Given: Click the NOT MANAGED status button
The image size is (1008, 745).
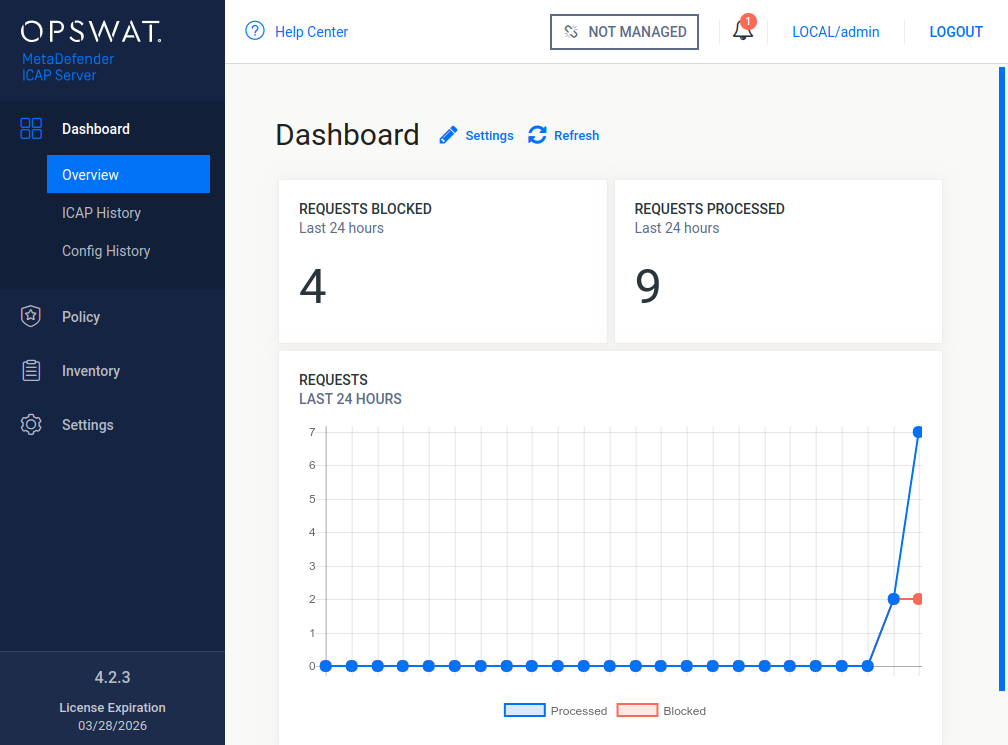Looking at the screenshot, I should [624, 31].
